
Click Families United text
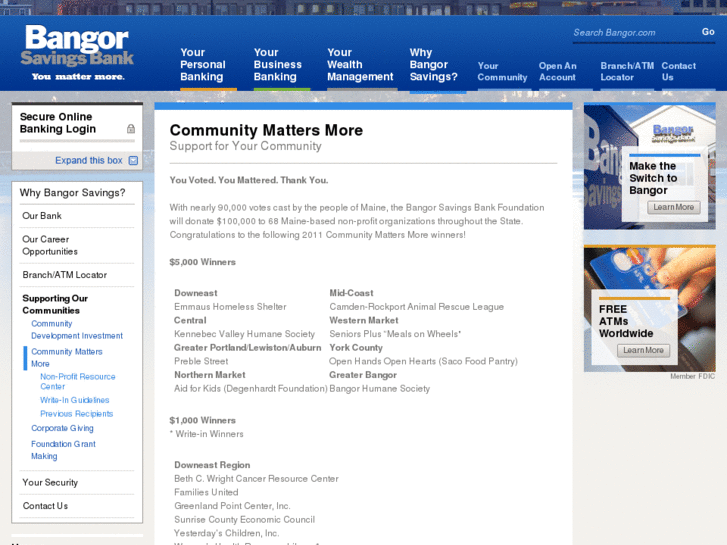point(206,492)
